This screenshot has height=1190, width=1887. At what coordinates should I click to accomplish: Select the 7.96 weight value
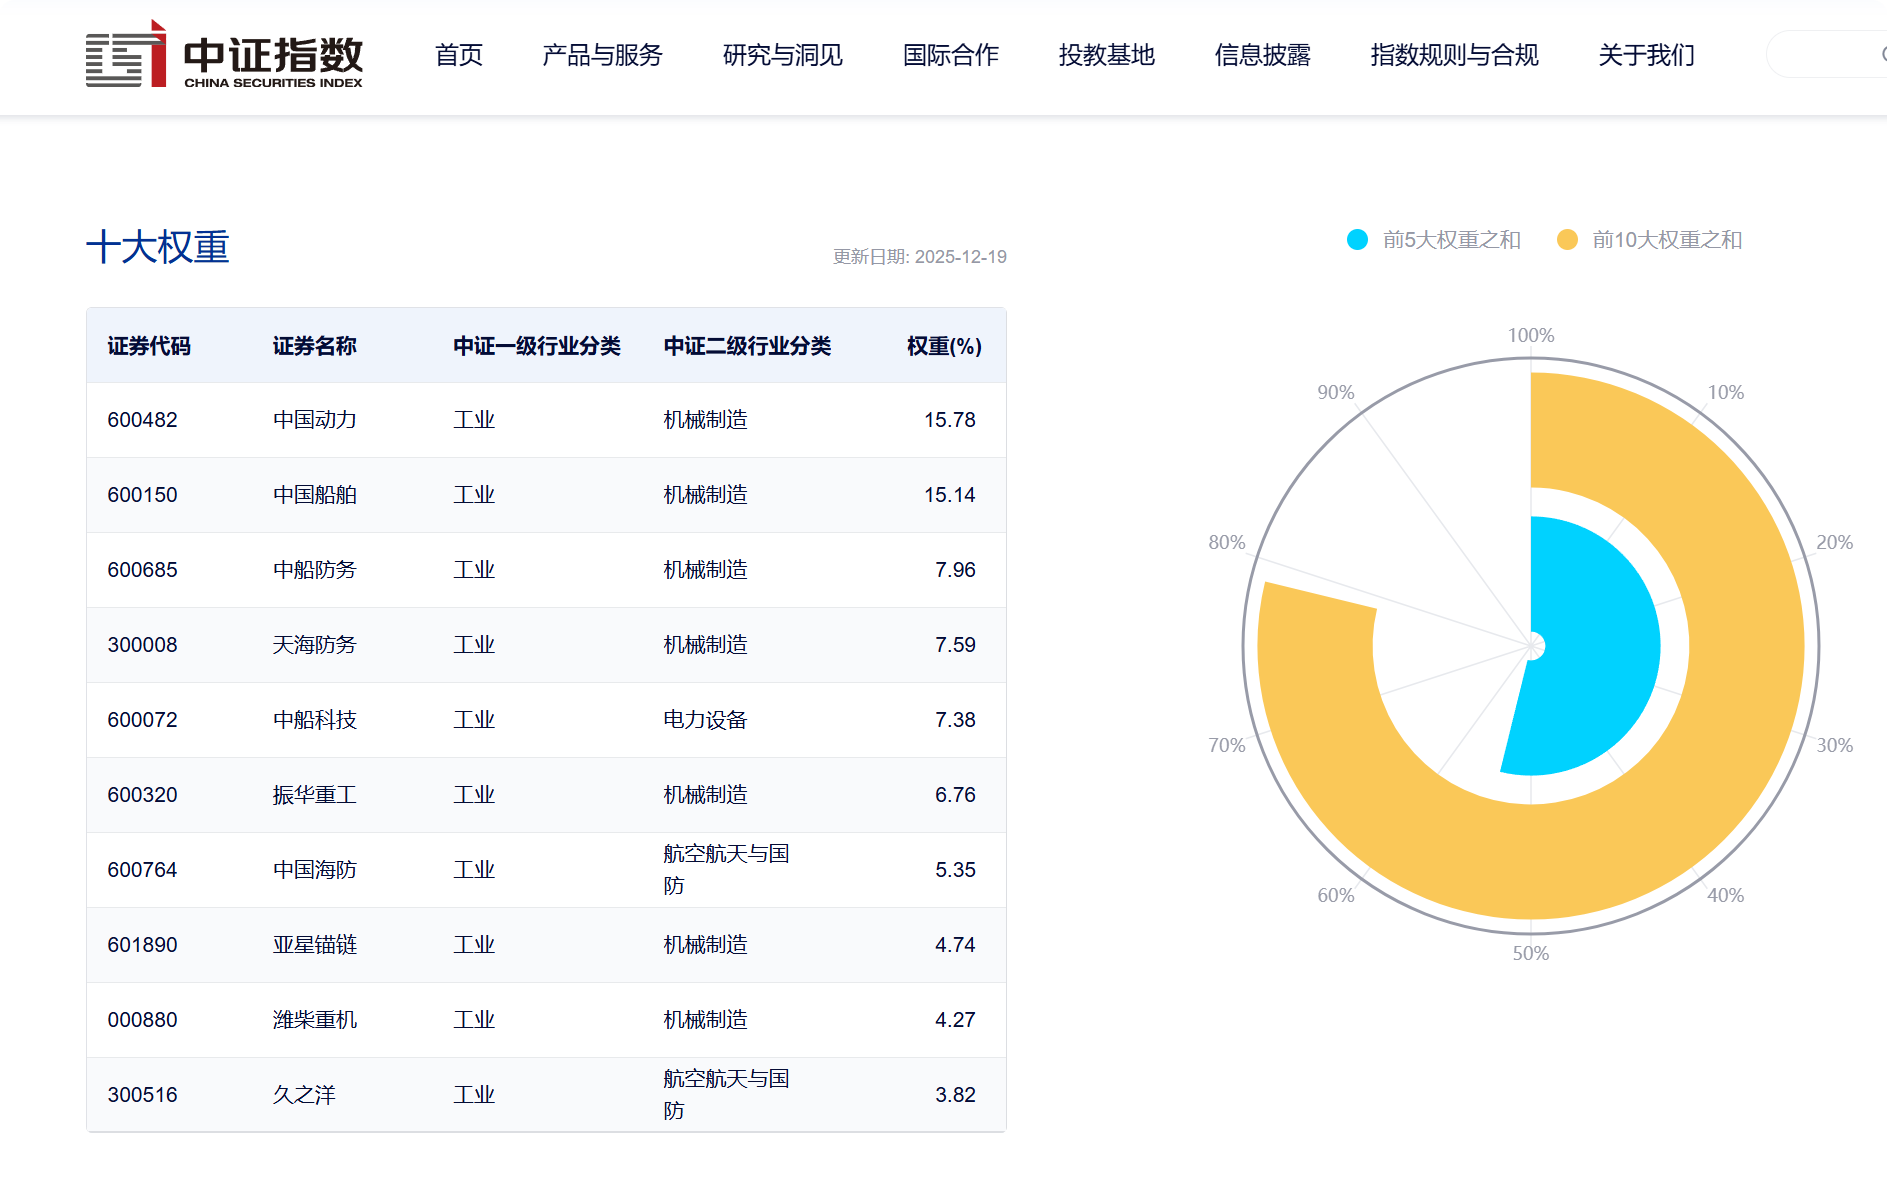pyautogui.click(x=956, y=570)
